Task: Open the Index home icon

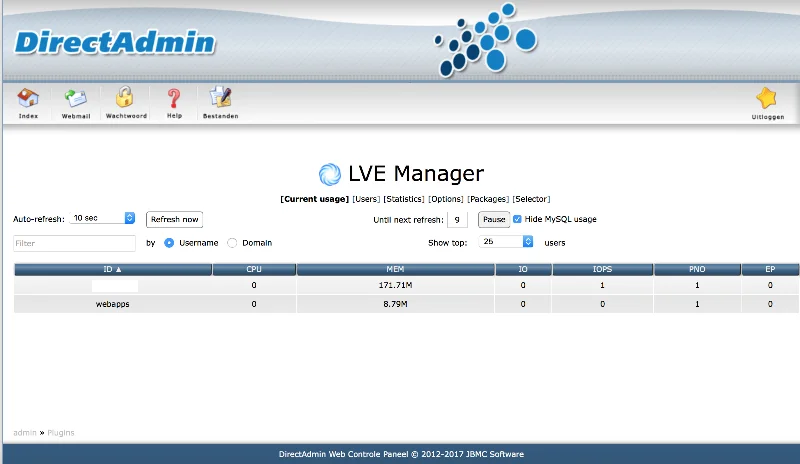Action: pyautogui.click(x=28, y=99)
